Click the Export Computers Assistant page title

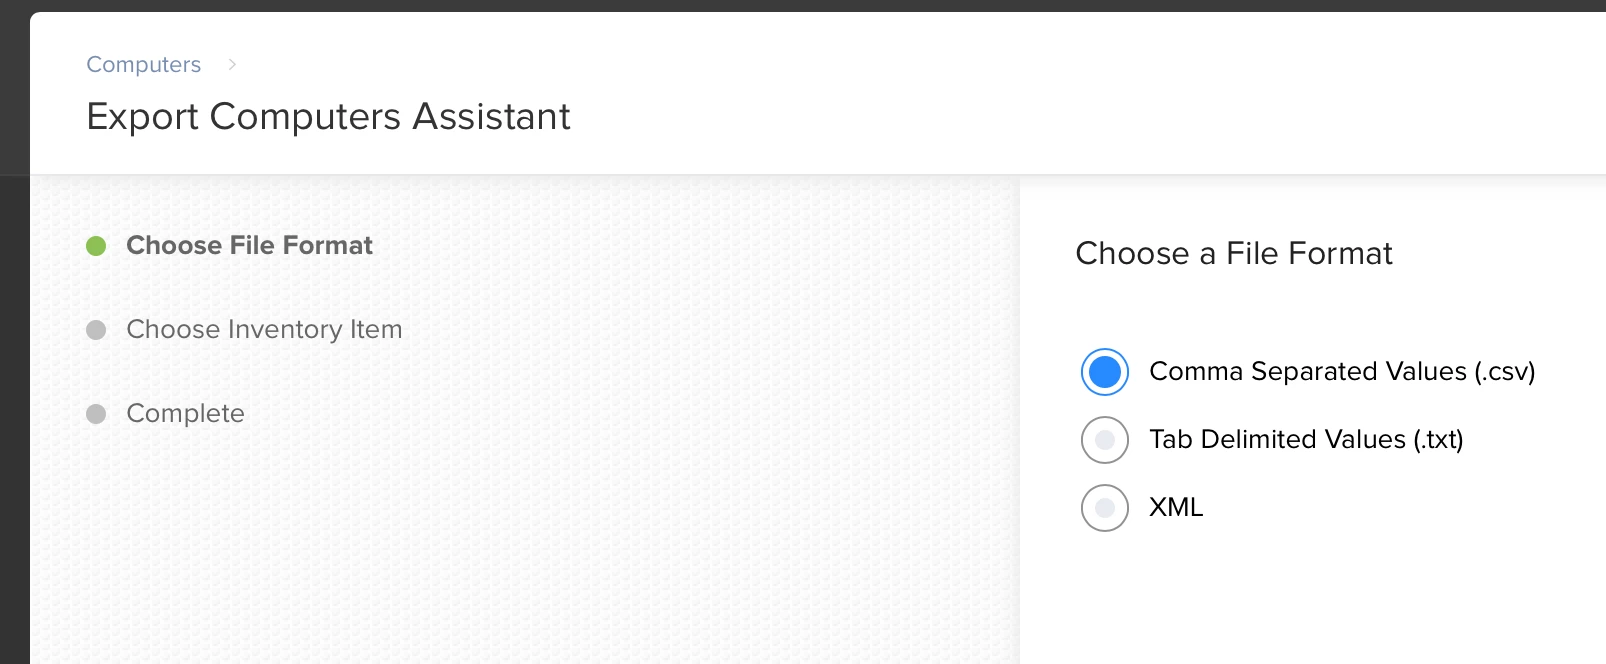(328, 116)
